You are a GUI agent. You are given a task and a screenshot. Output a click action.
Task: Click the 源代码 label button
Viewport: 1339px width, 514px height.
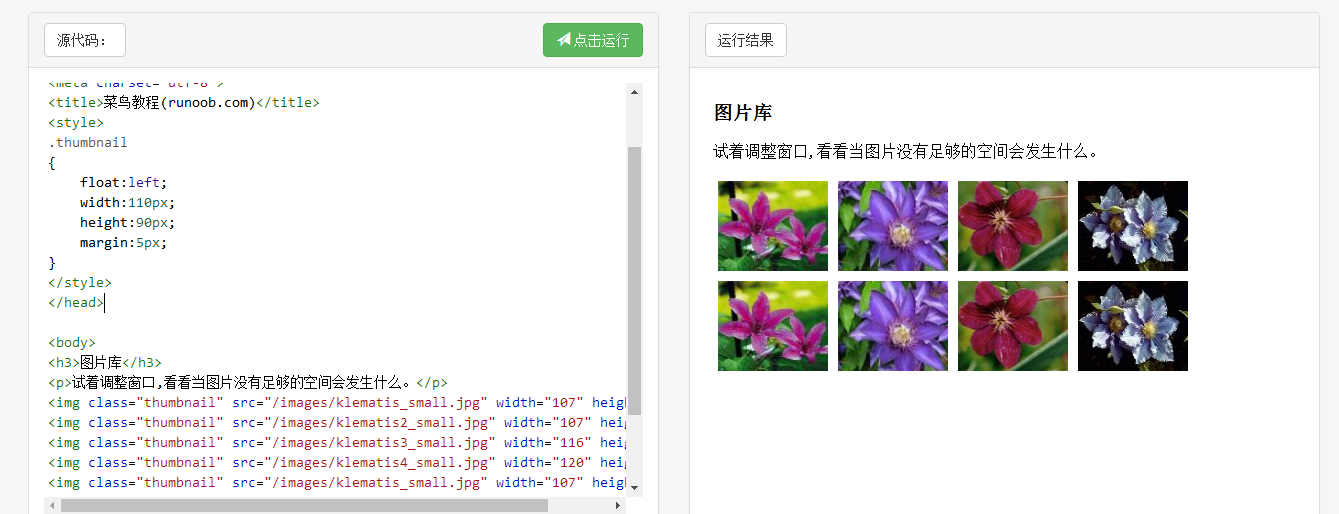point(85,40)
